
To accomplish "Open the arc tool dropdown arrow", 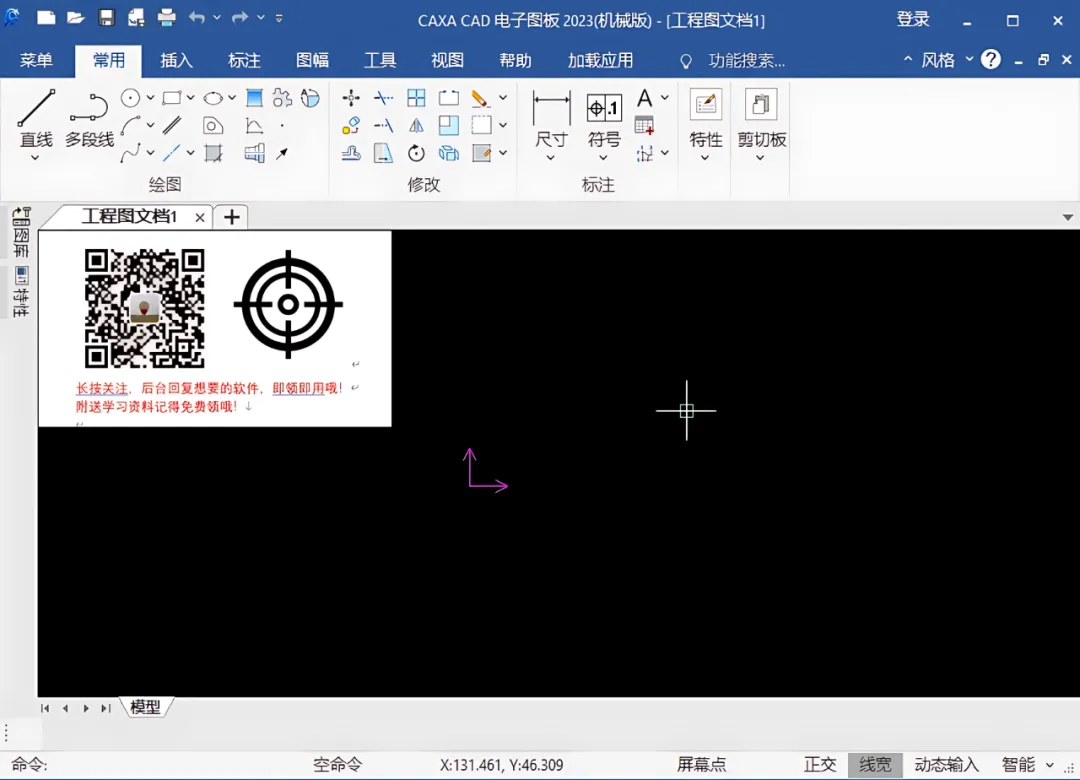I will pos(149,126).
